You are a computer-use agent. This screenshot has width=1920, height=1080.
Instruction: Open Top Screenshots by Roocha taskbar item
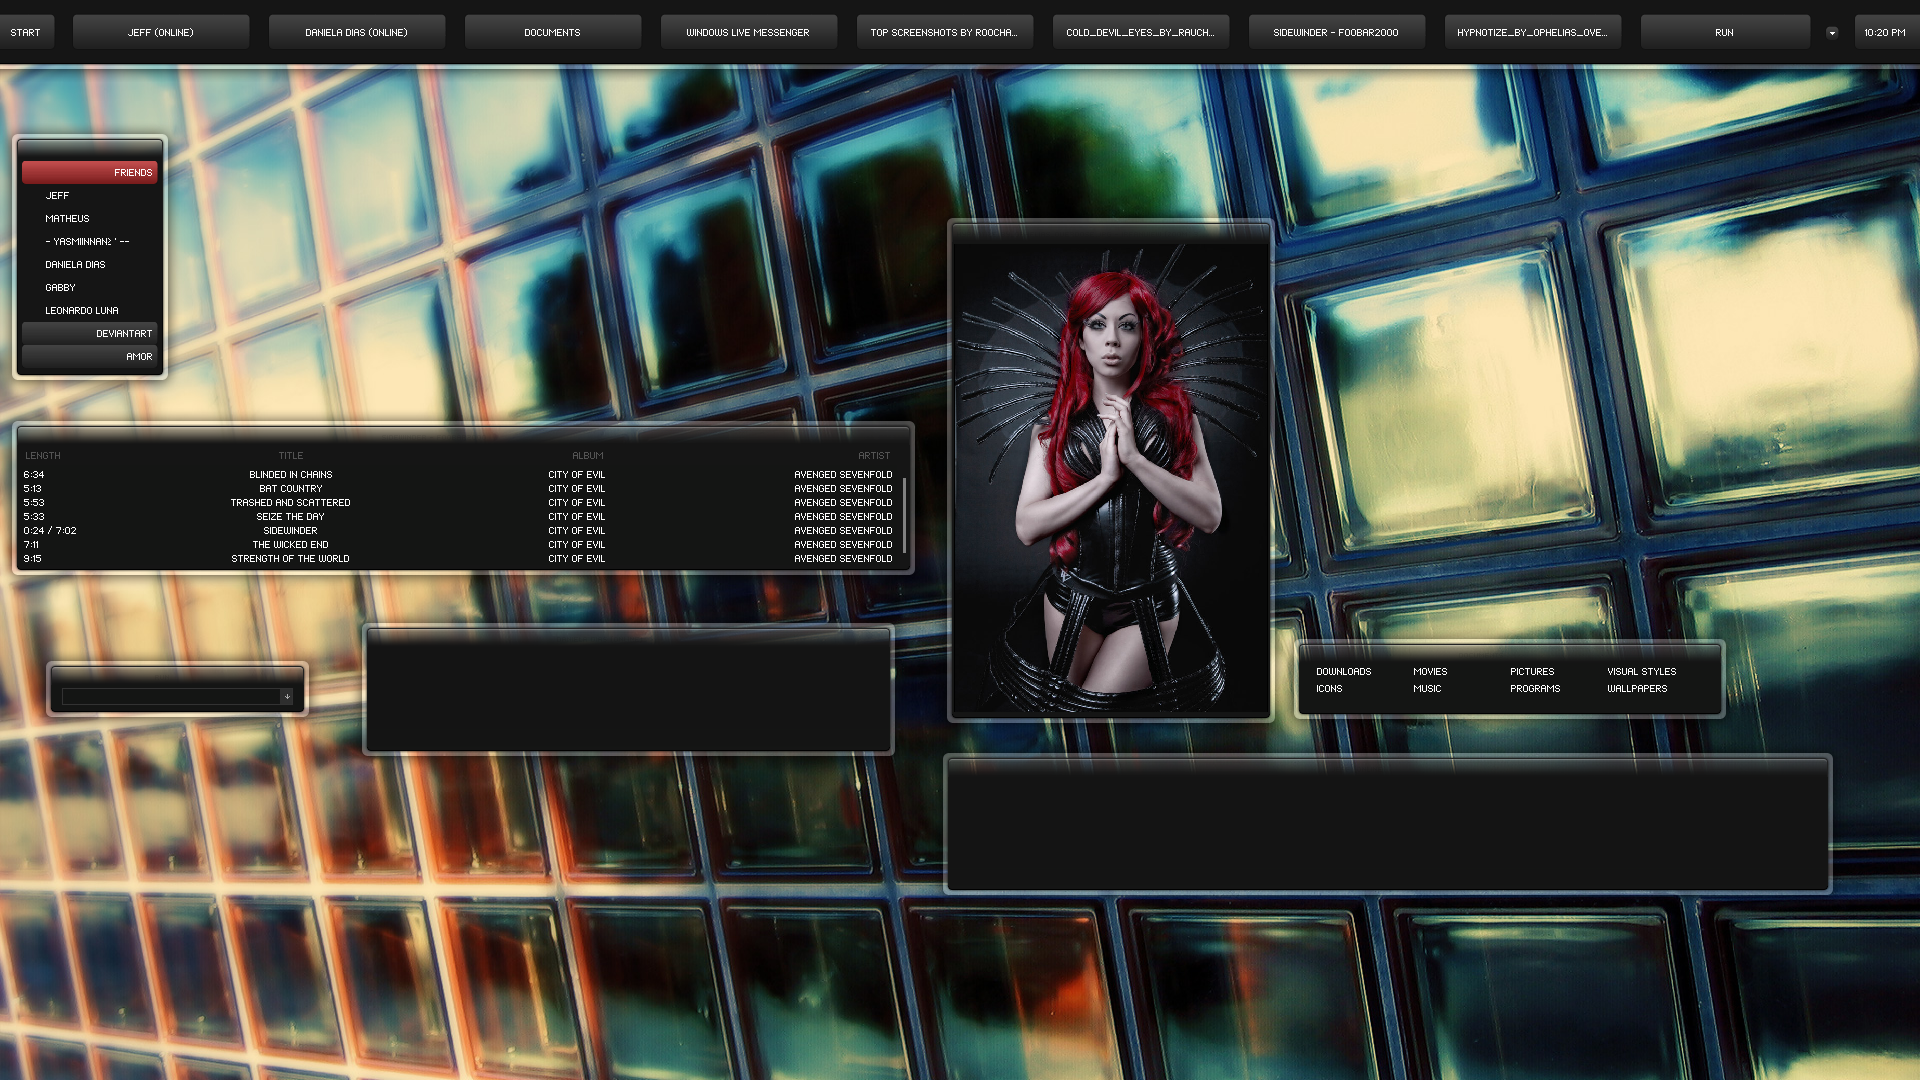945,32
